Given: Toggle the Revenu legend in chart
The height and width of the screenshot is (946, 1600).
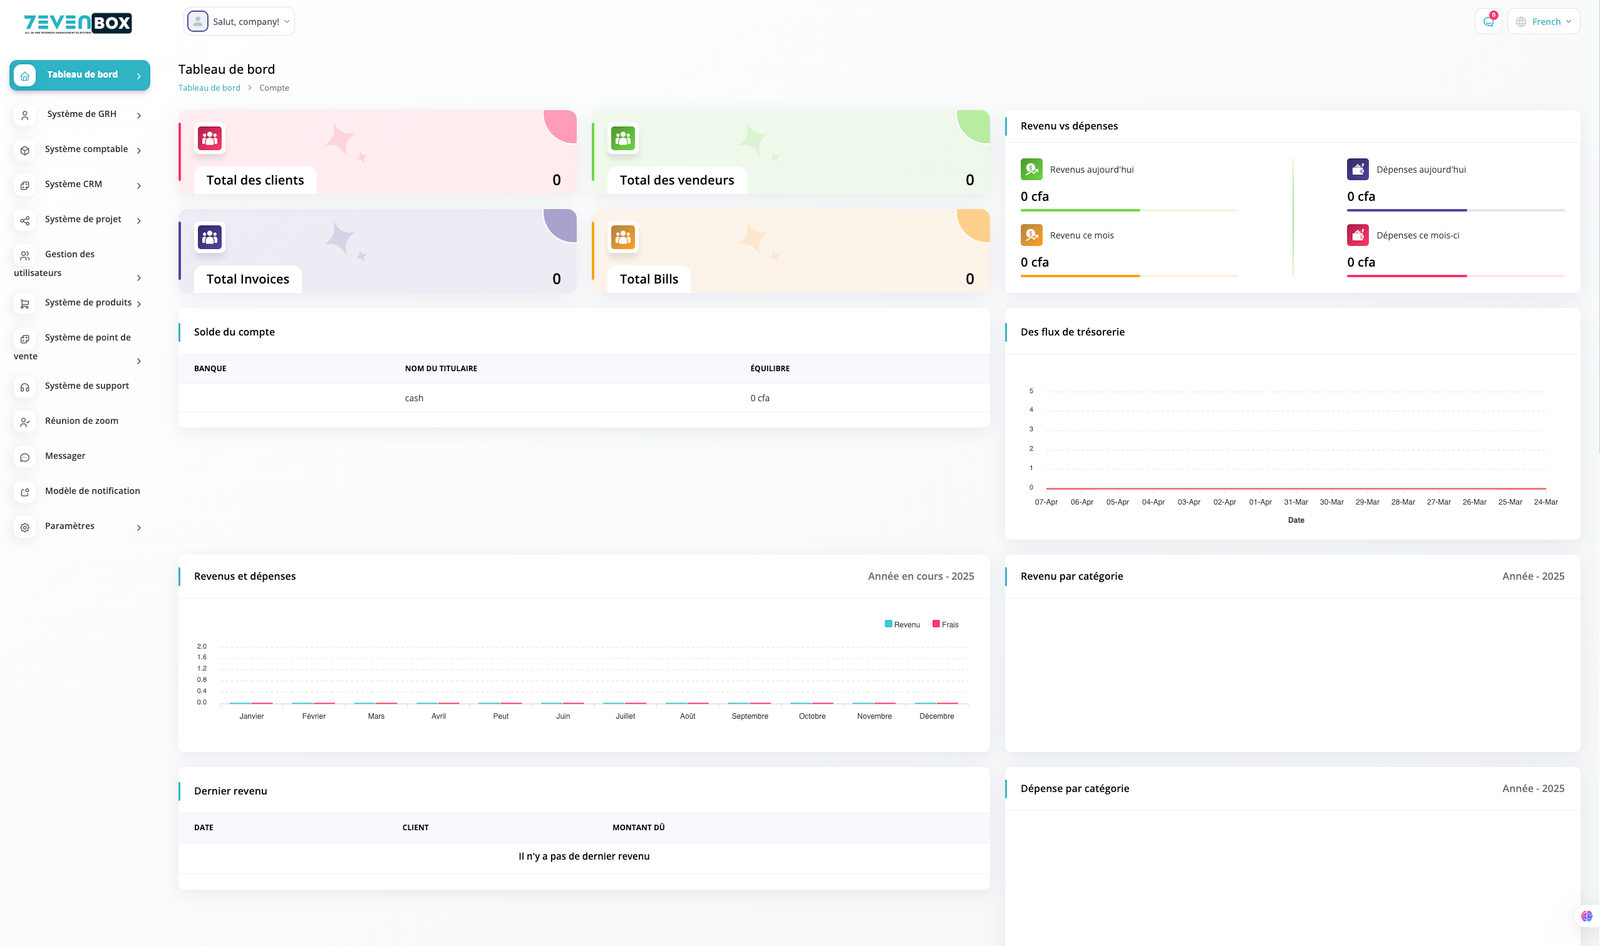Looking at the screenshot, I should [902, 624].
